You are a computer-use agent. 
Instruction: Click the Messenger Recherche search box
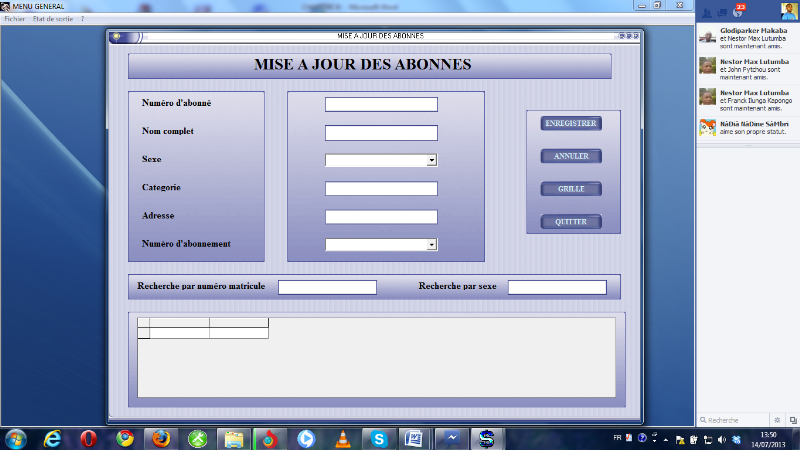(x=734, y=420)
